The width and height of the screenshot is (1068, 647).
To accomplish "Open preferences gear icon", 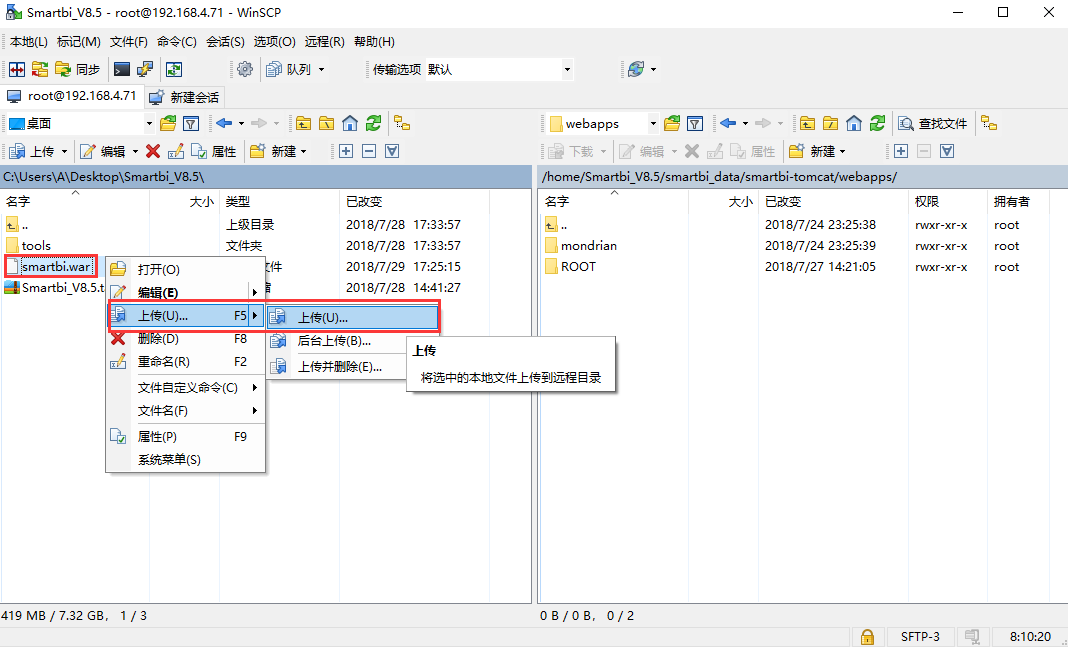I will [x=245, y=69].
